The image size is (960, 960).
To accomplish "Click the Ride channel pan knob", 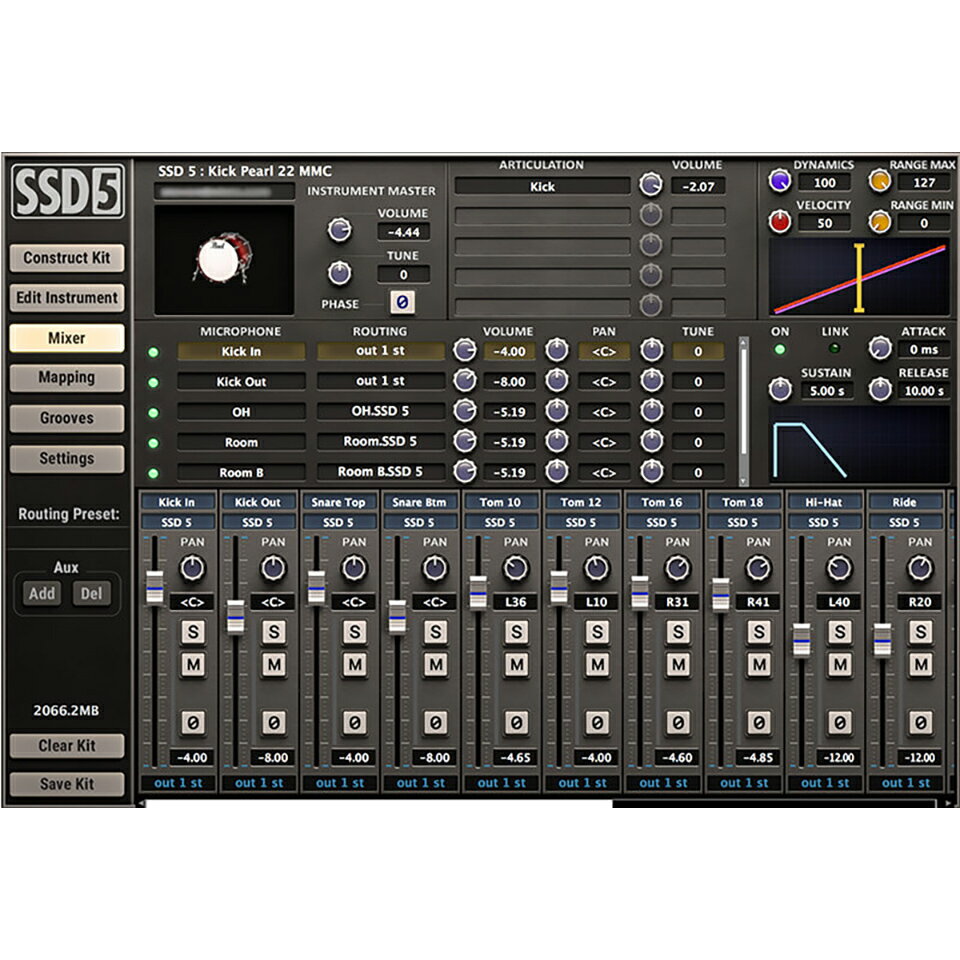I will (x=920, y=568).
